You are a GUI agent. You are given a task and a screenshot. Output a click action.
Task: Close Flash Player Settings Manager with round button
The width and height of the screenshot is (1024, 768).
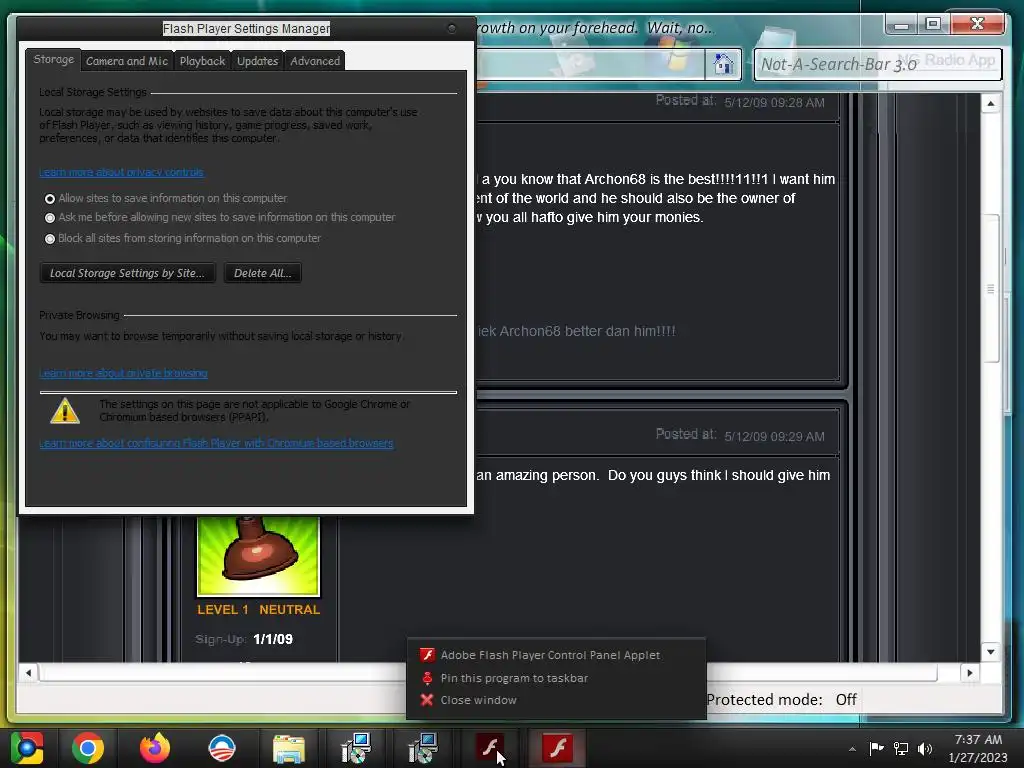[x=451, y=28]
